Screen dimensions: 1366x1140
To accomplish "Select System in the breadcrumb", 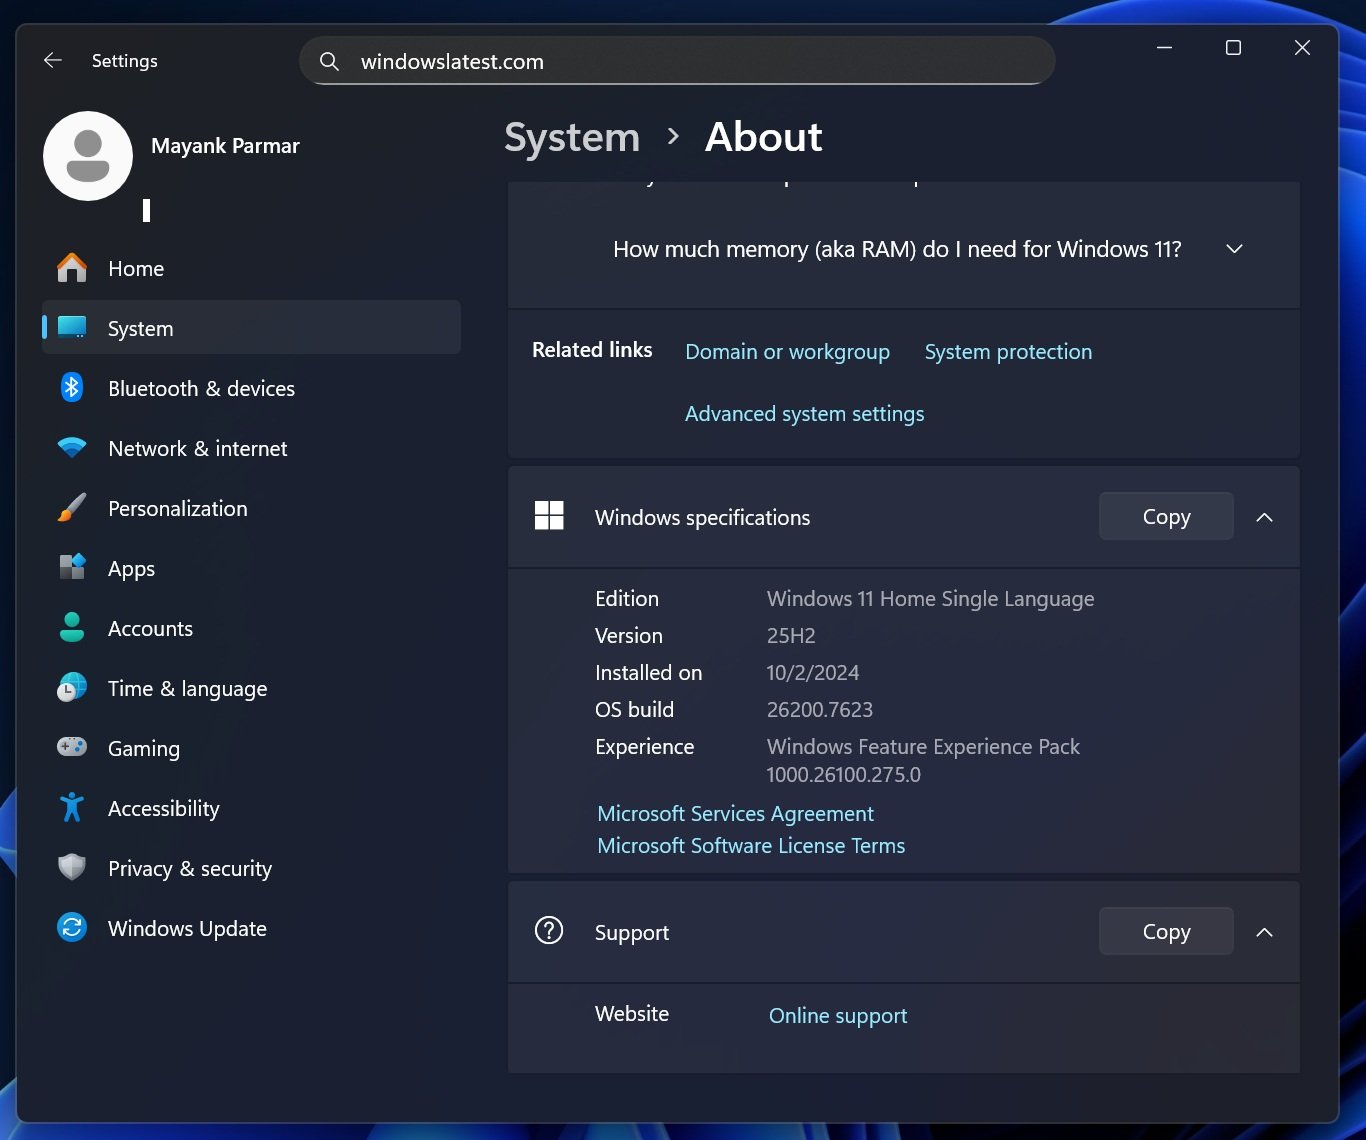I will [571, 137].
